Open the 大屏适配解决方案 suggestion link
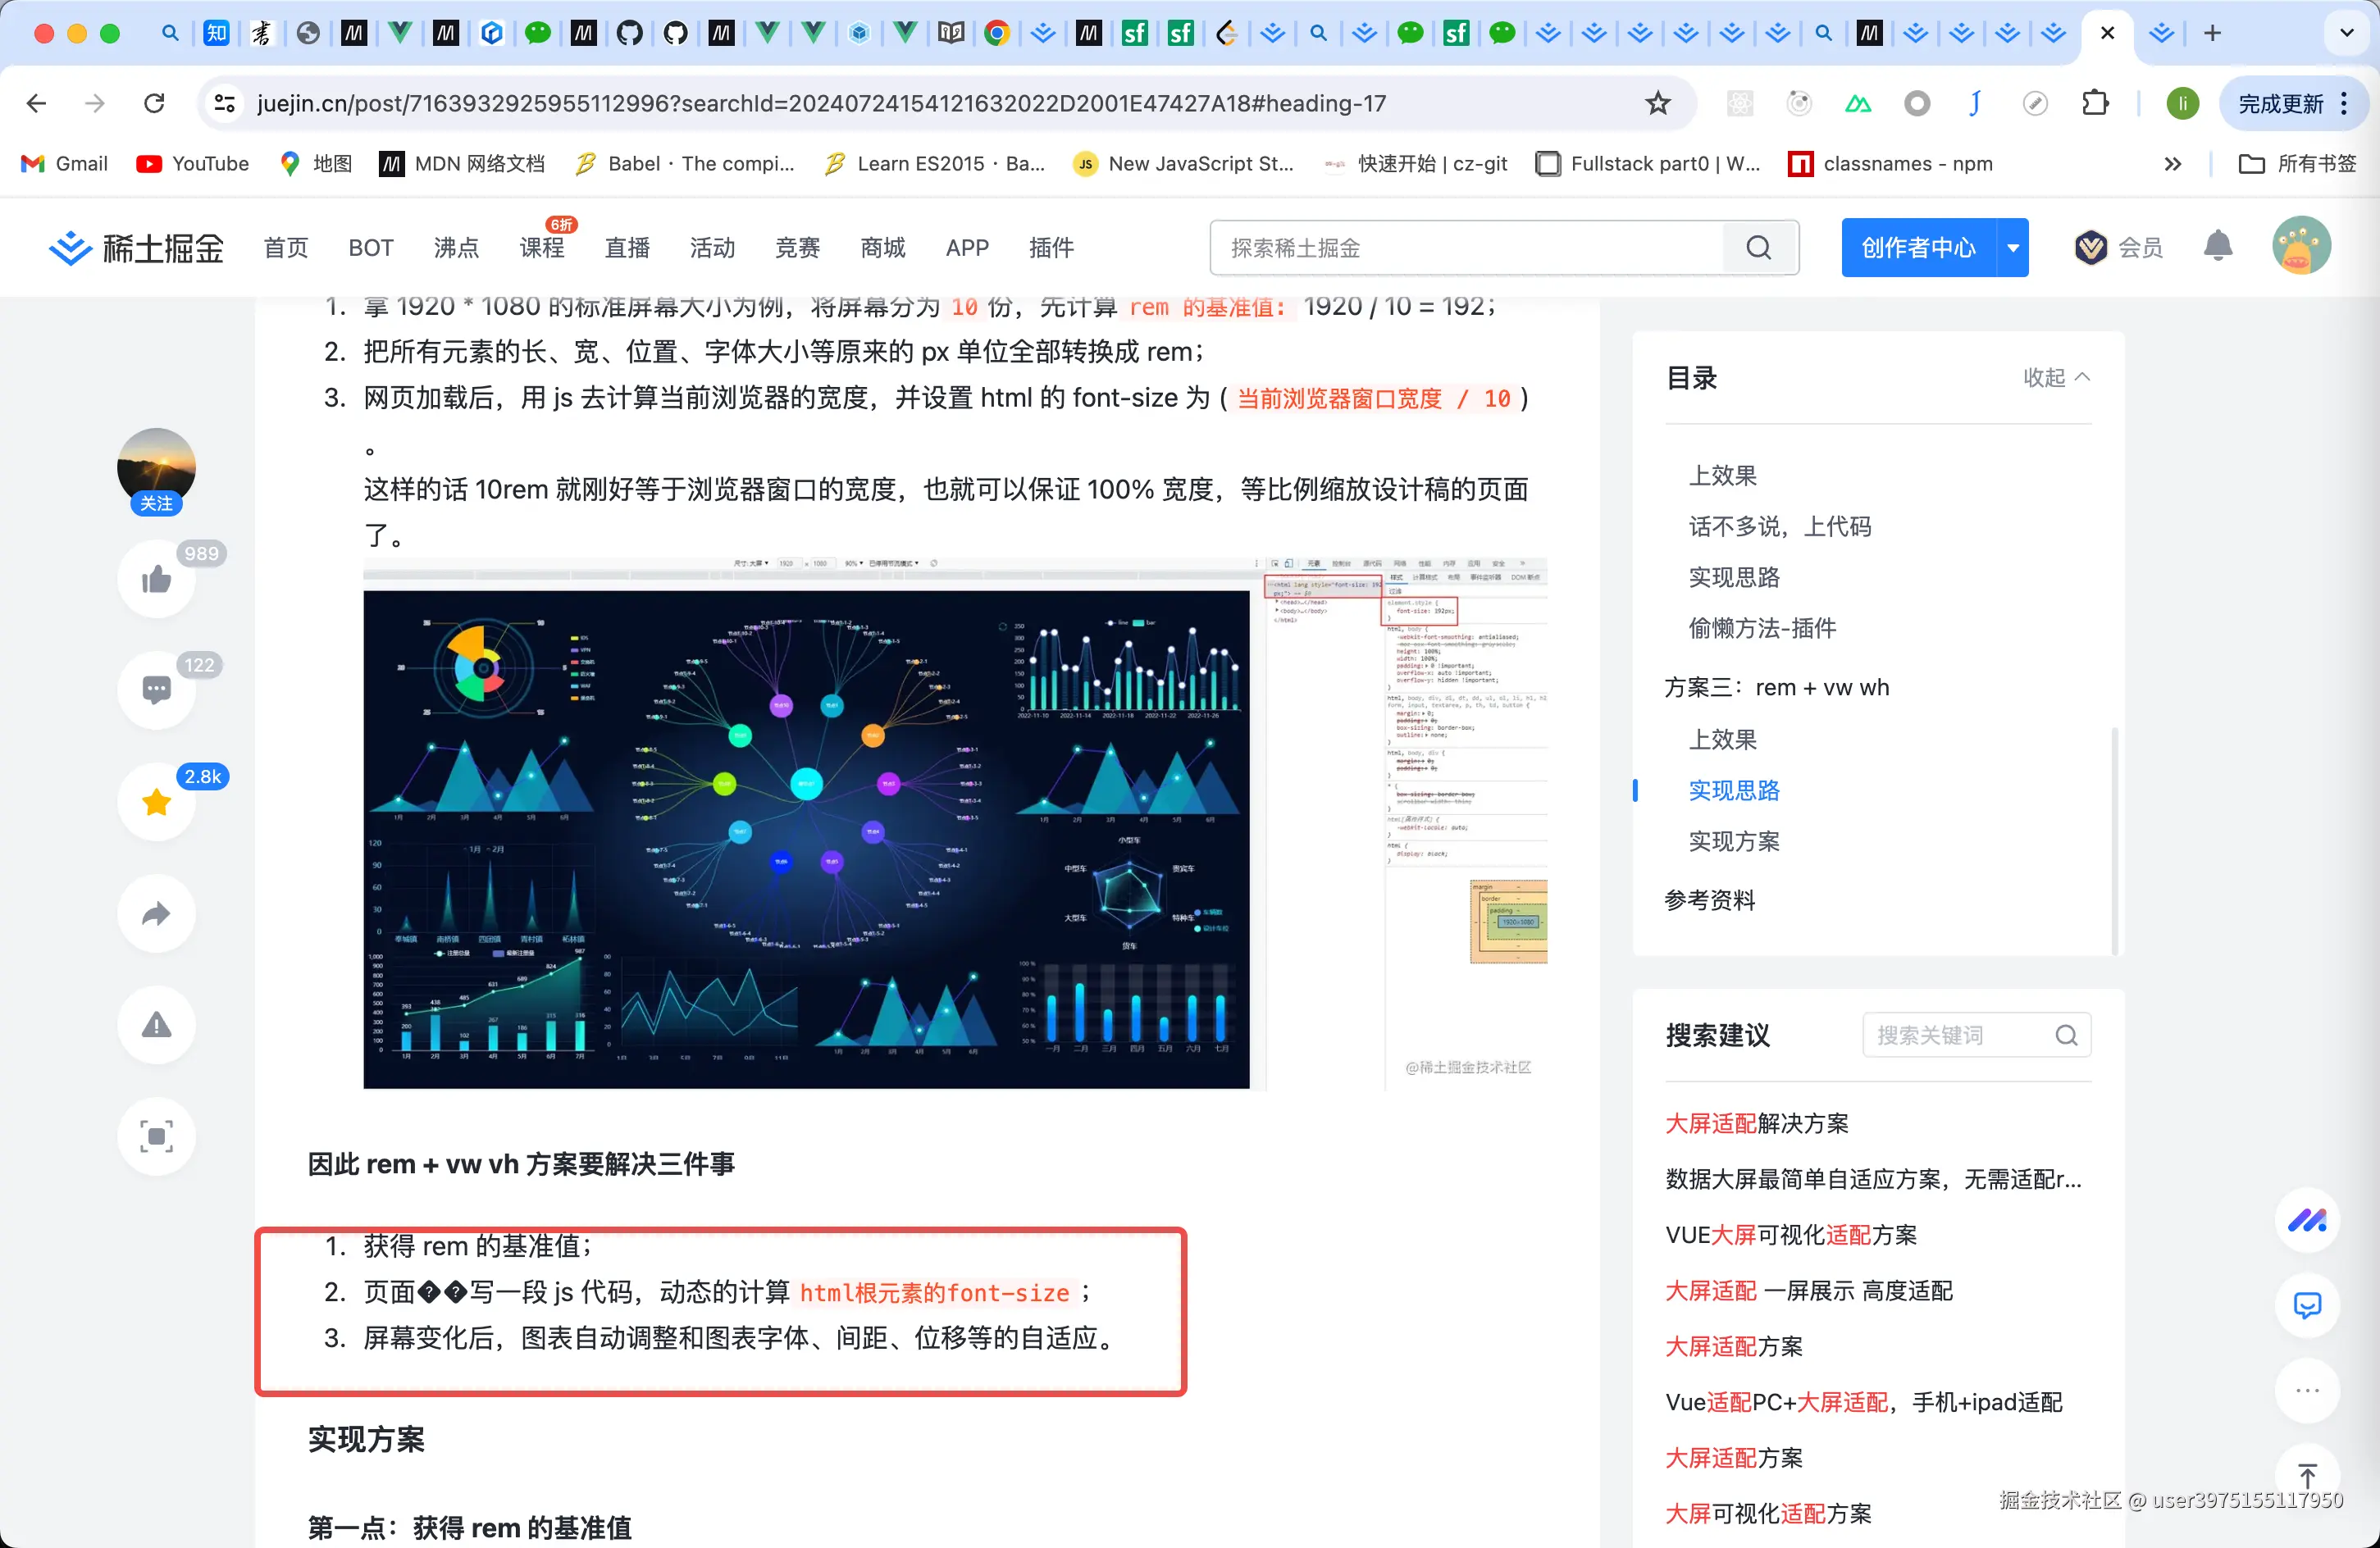Image resolution: width=2380 pixels, height=1548 pixels. coord(1757,1123)
